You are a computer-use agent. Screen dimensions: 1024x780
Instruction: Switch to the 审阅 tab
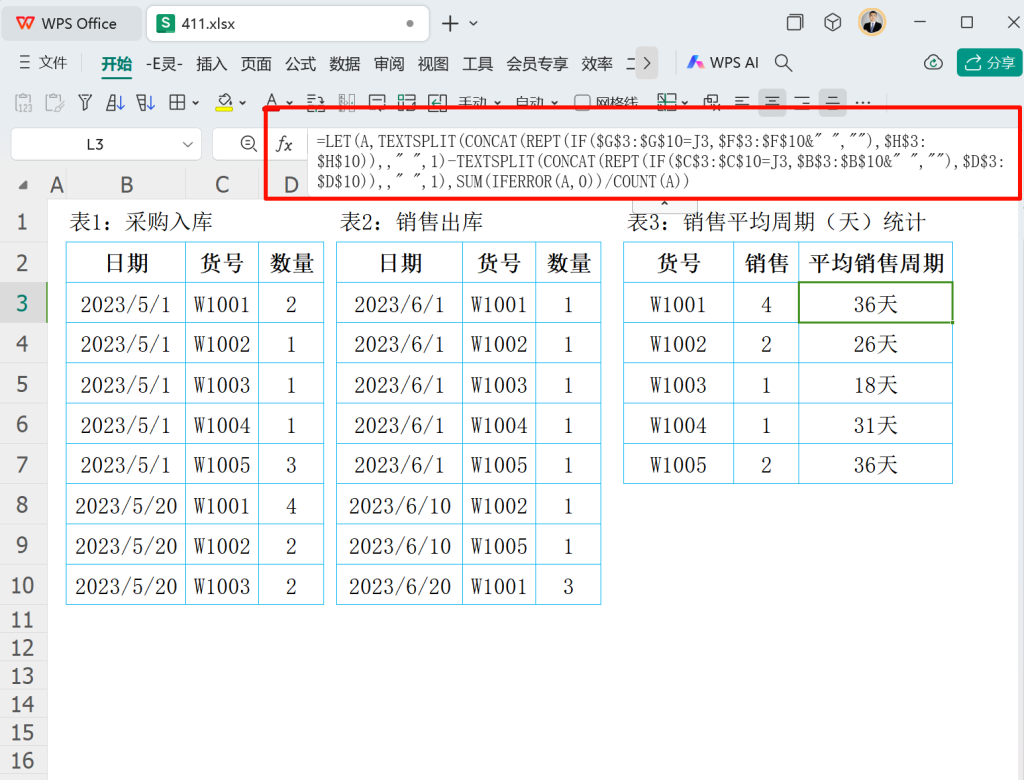tap(389, 63)
